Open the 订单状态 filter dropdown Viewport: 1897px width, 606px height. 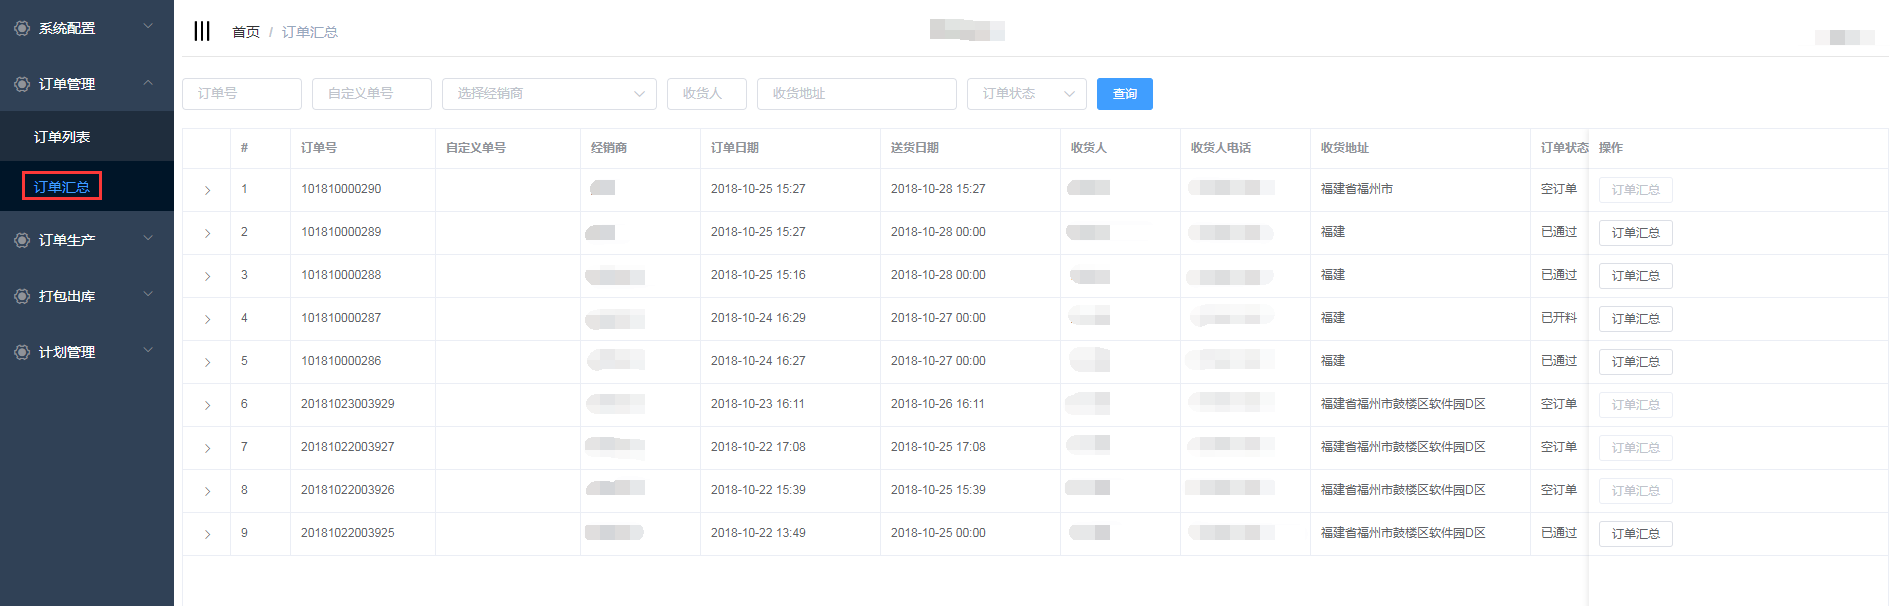point(1026,94)
